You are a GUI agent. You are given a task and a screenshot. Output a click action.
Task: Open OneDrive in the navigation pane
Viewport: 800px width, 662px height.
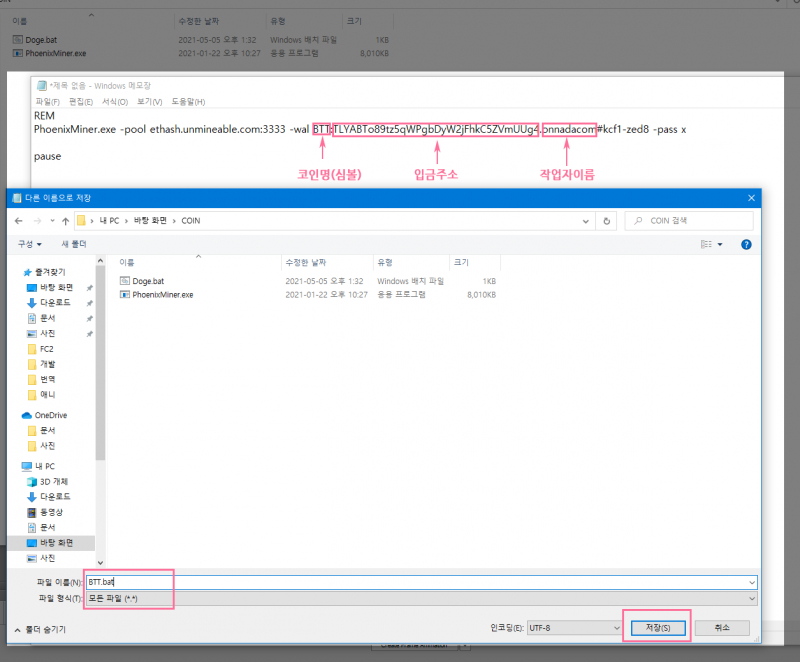tap(49, 415)
